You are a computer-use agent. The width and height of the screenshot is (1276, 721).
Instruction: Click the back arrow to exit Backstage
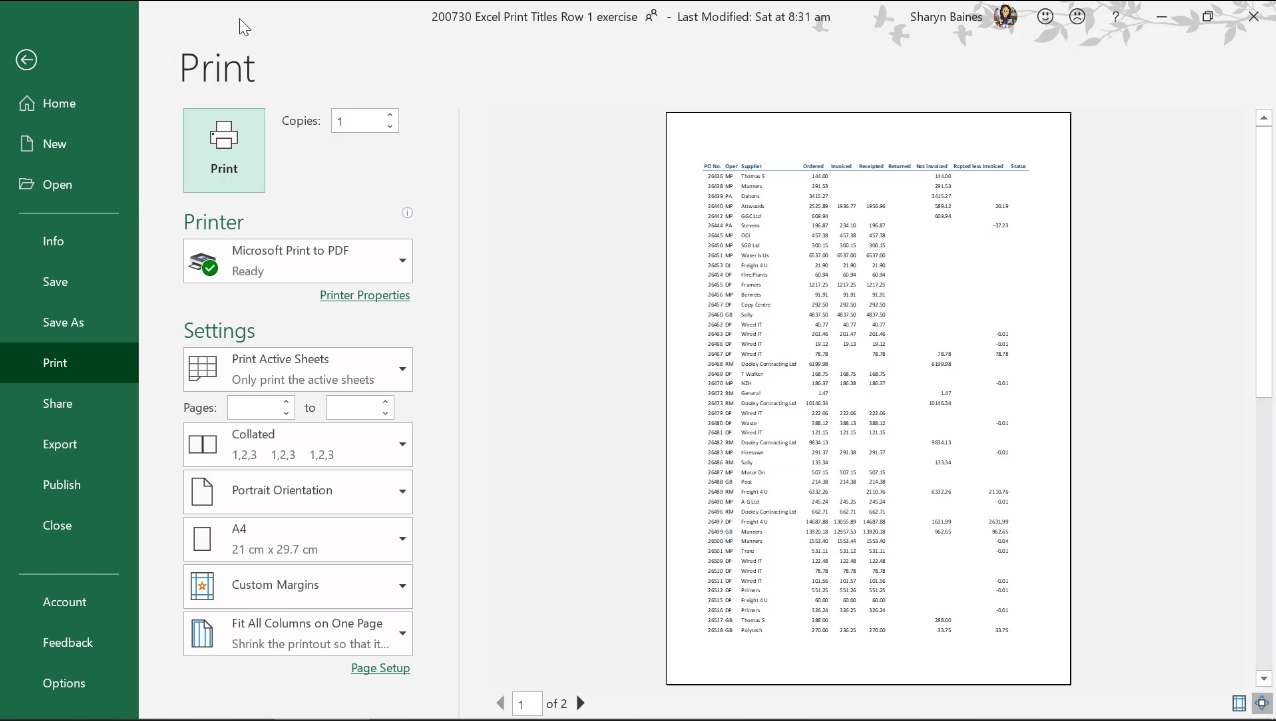(27, 60)
